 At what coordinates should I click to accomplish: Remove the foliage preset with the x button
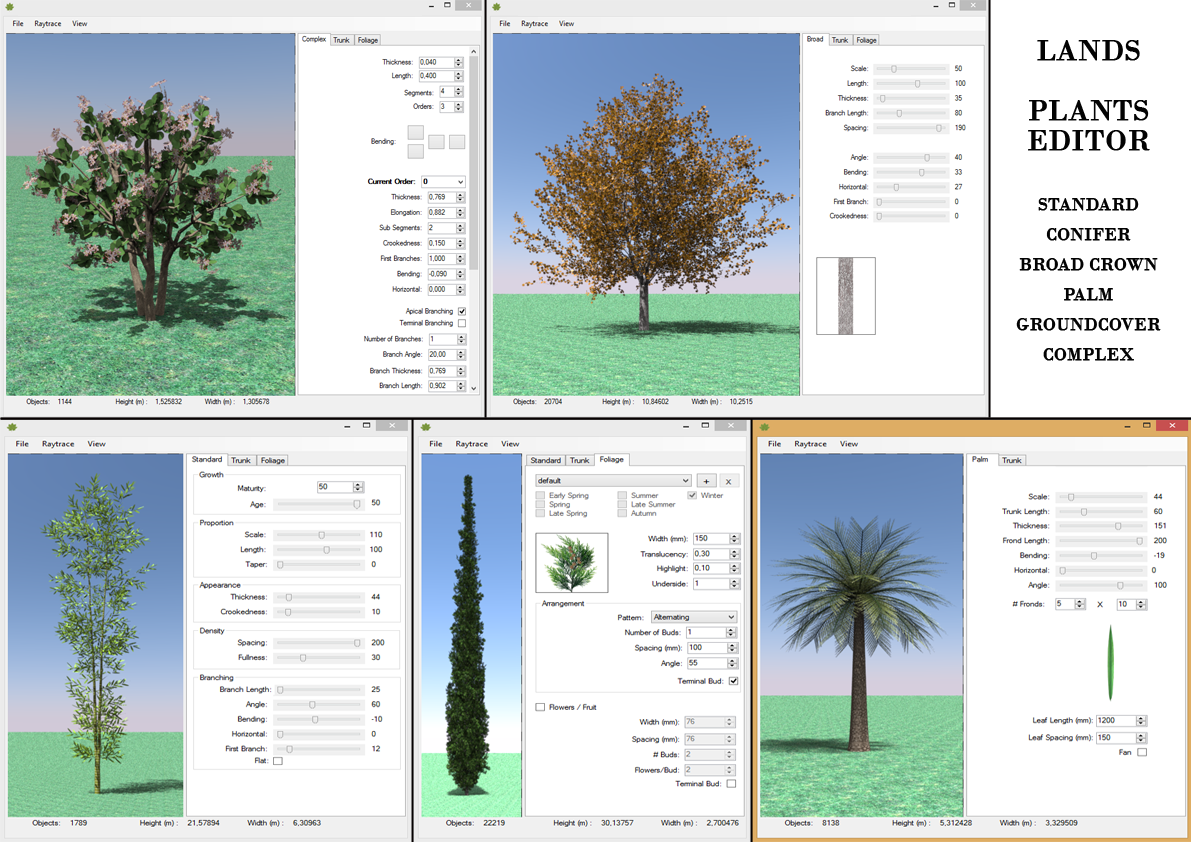point(728,481)
